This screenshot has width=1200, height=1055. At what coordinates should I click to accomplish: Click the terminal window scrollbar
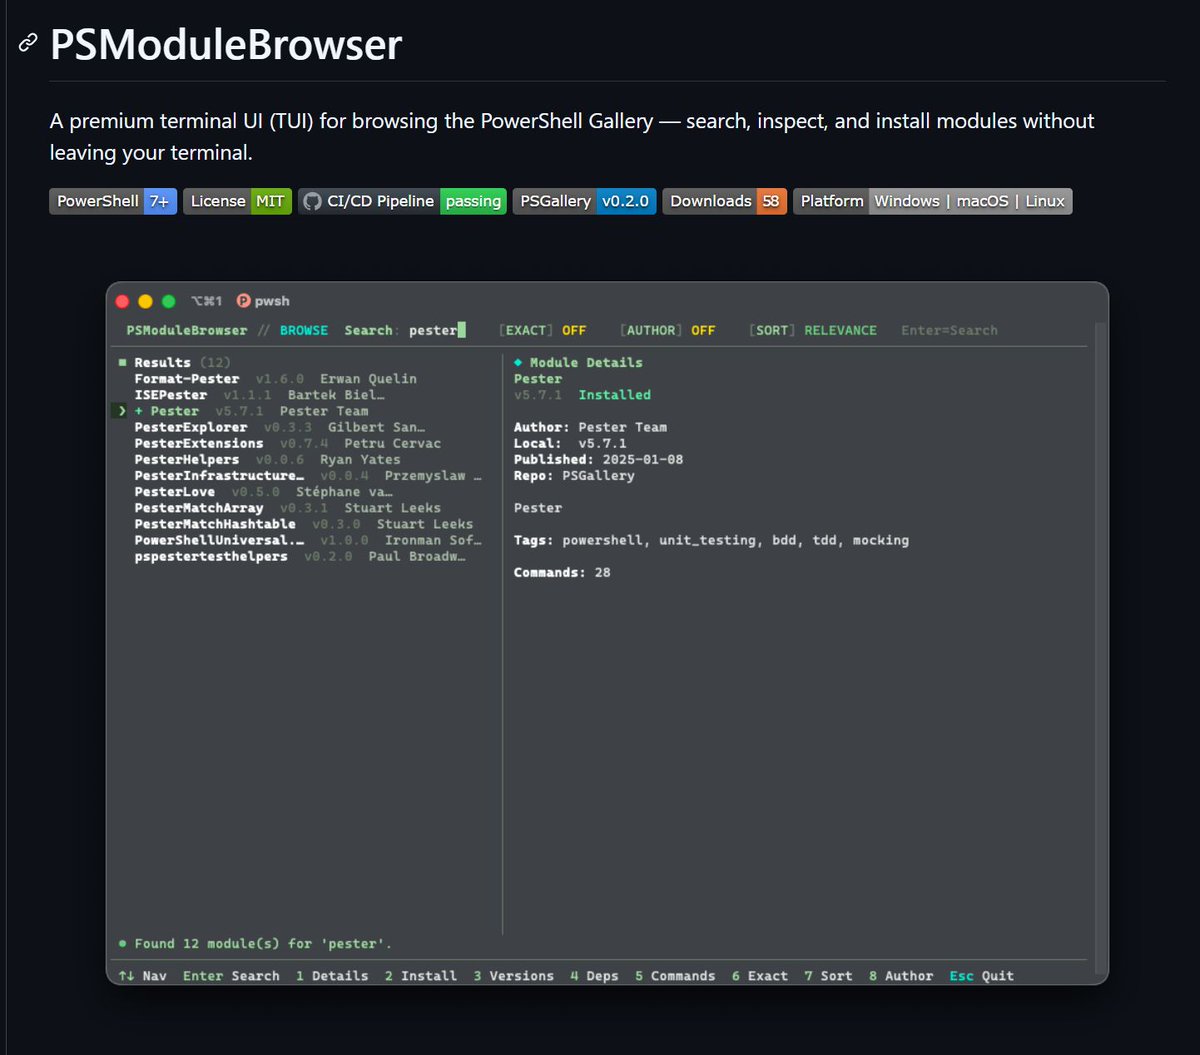tap(1101, 648)
